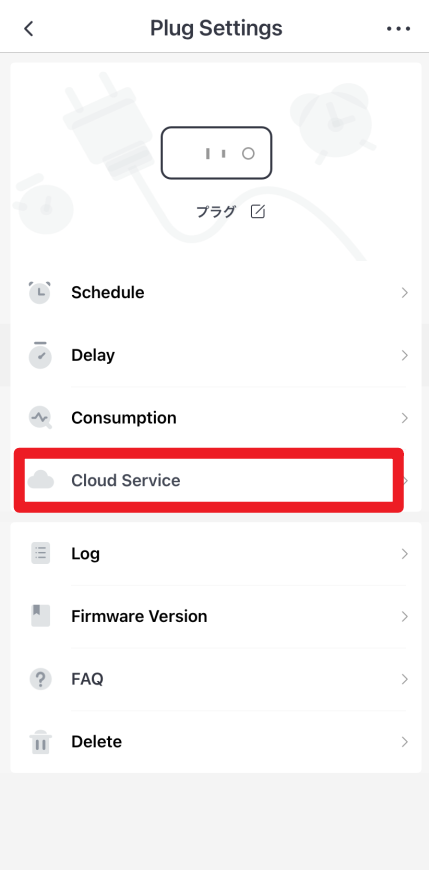Viewport: 429px width, 870px height.
Task: Tap the Delay stopwatch icon
Action: point(40,355)
